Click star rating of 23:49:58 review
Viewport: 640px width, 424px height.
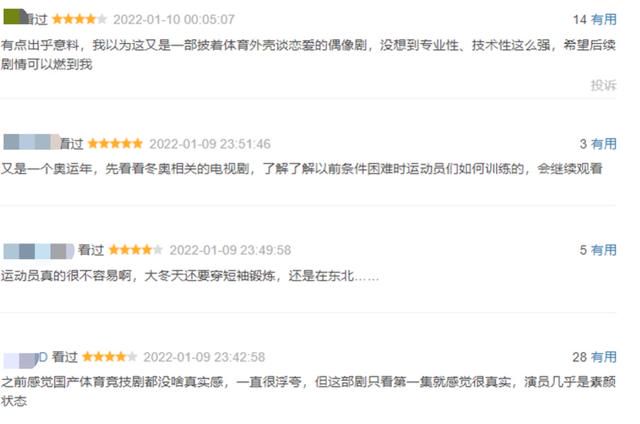click(136, 250)
